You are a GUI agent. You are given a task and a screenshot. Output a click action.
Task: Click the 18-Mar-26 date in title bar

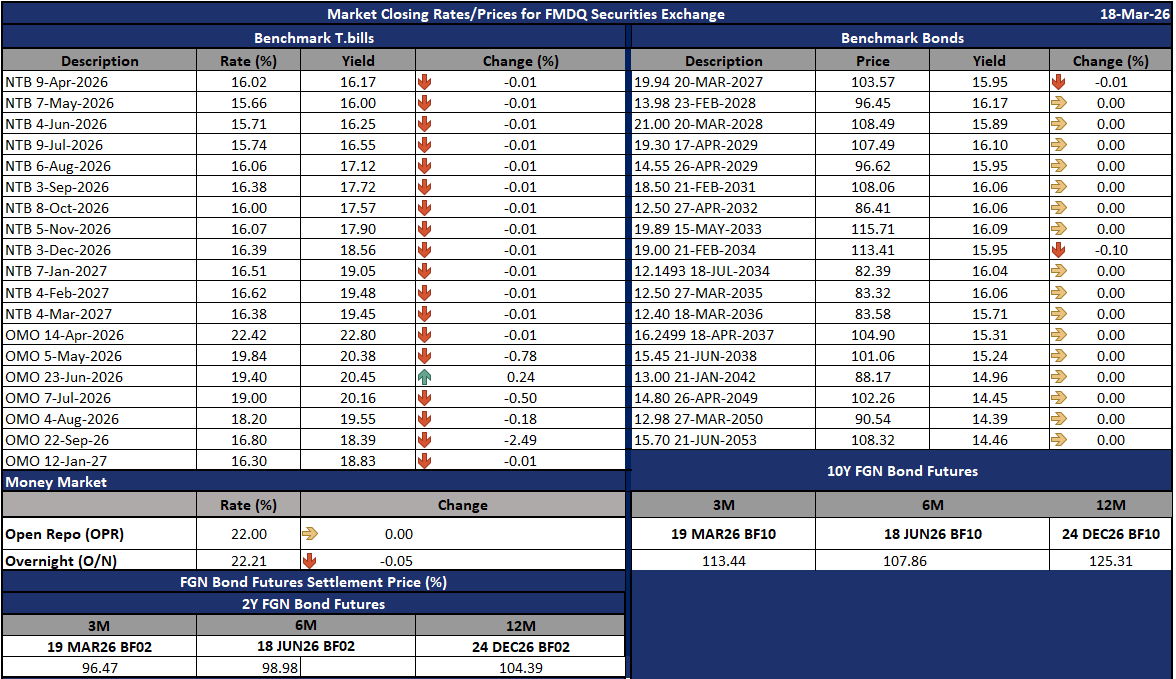(x=1134, y=14)
